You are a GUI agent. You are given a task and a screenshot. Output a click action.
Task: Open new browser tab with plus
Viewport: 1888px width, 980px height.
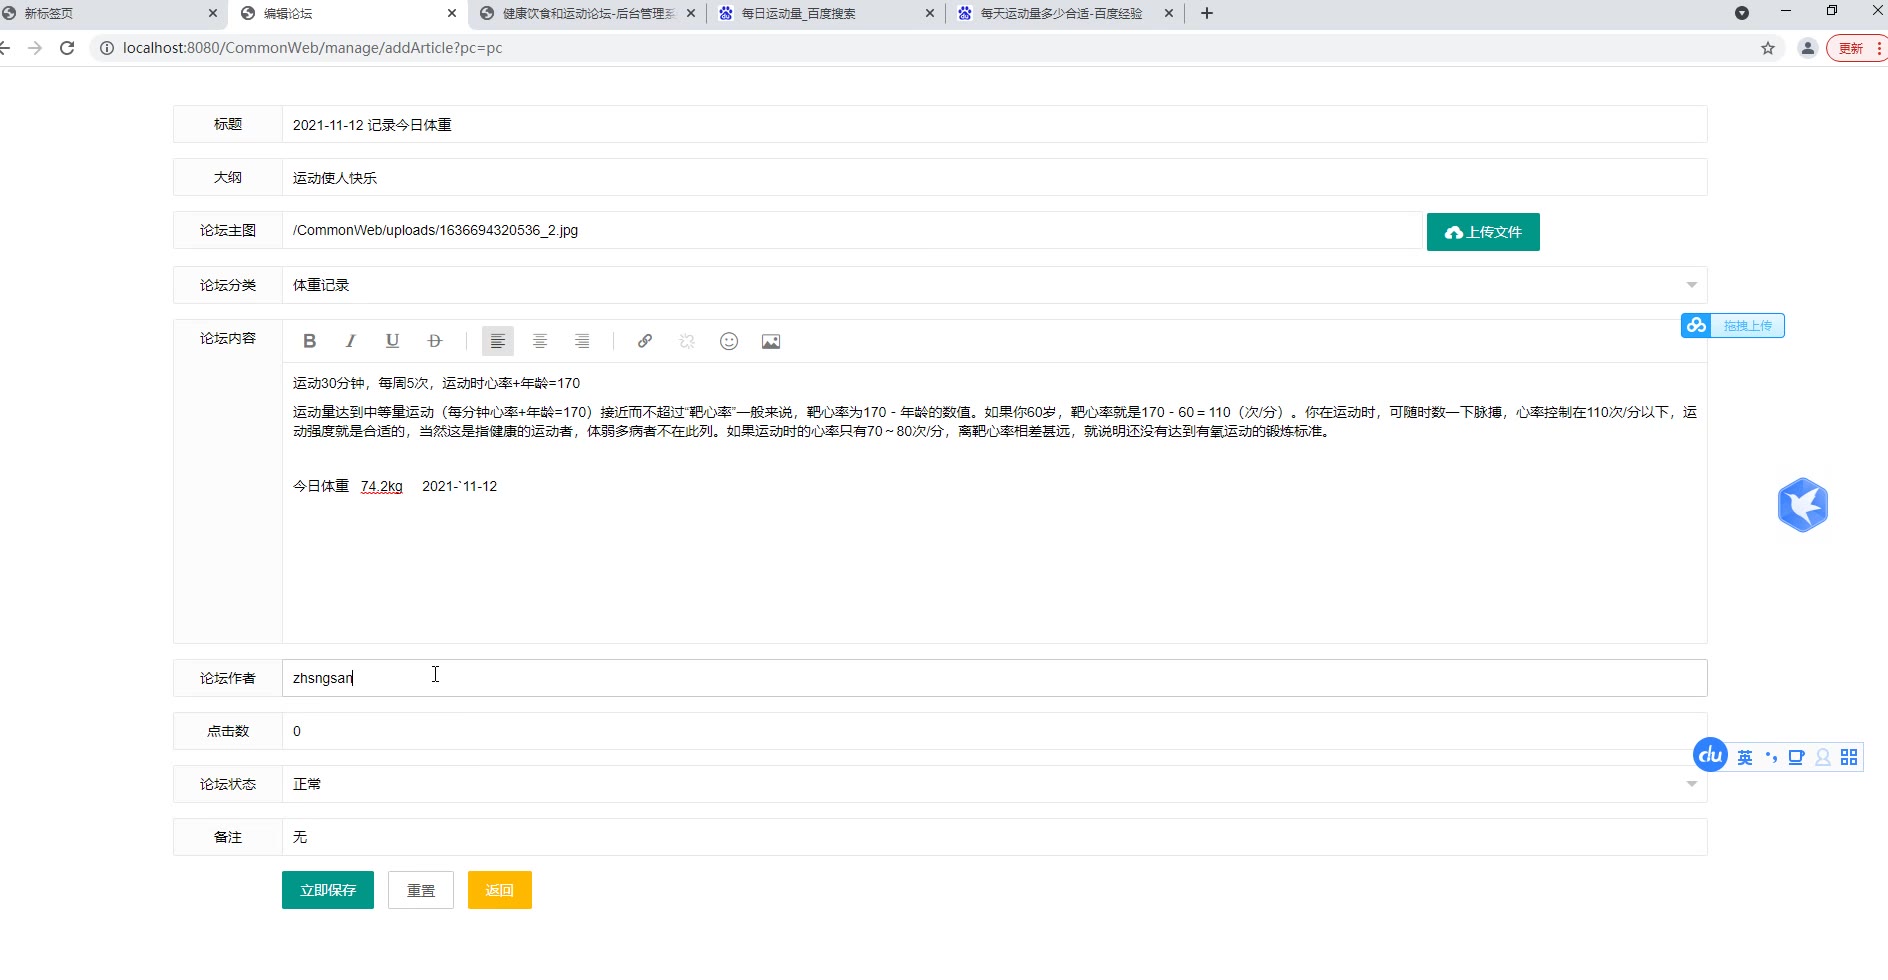pos(1207,13)
